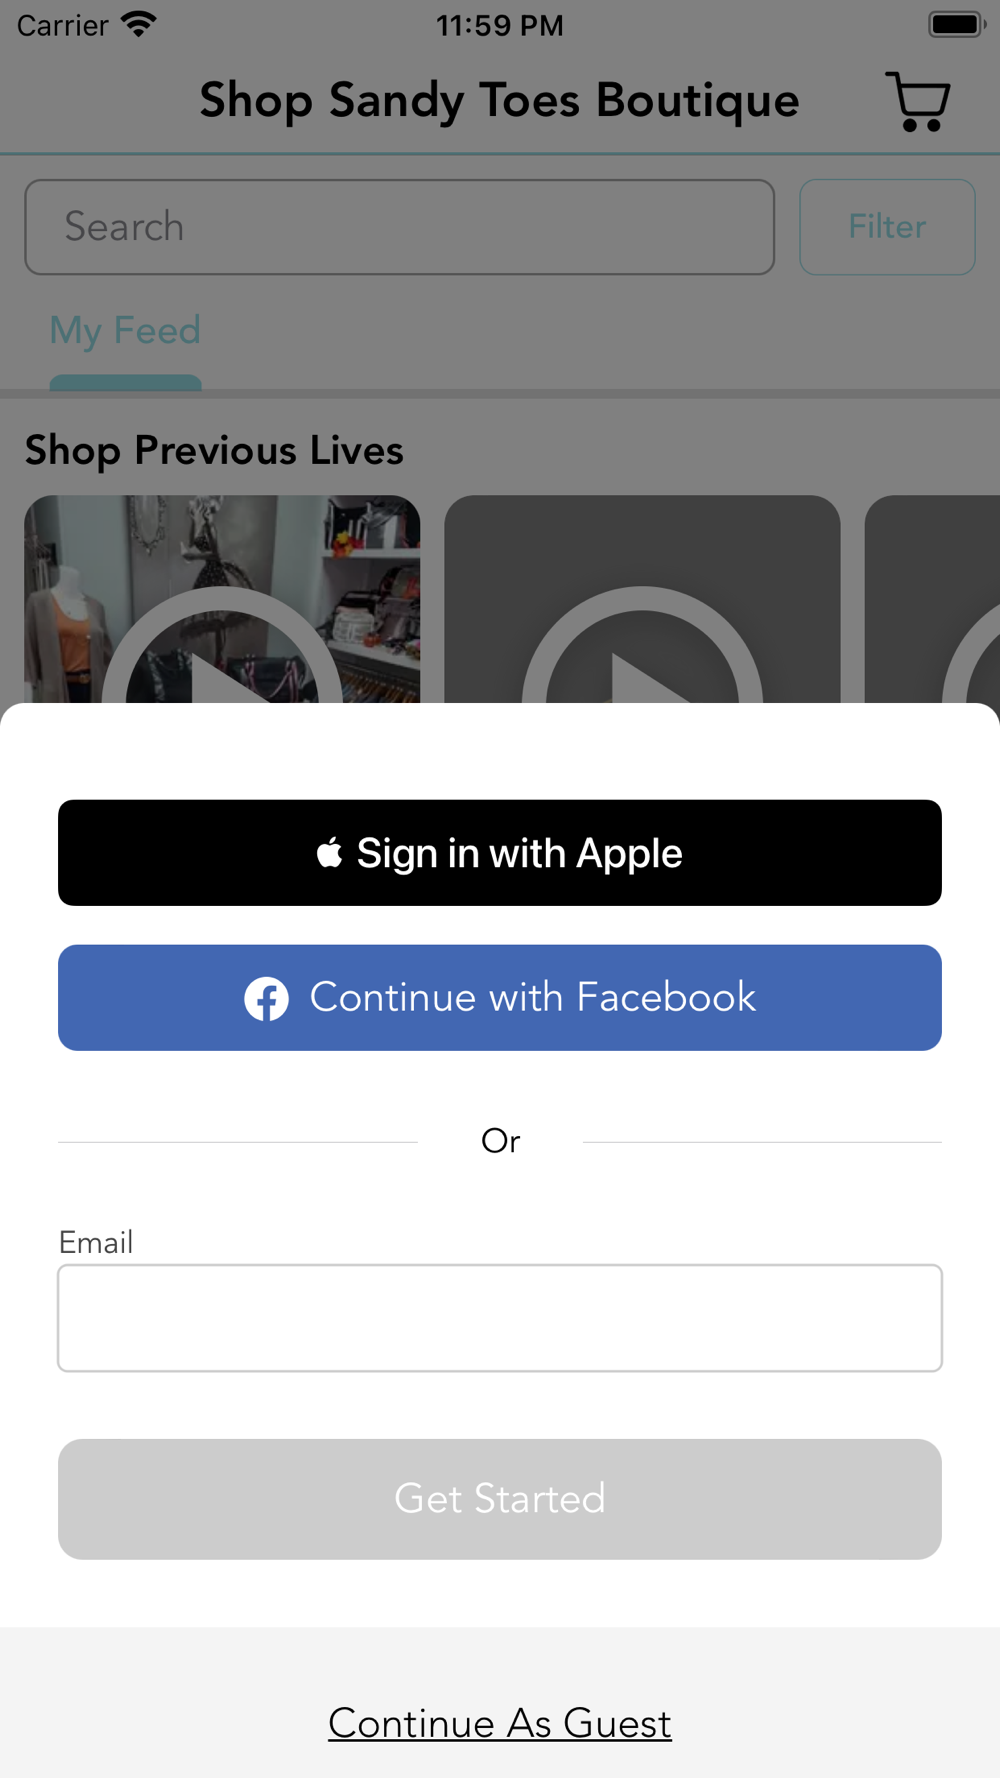Sign in with Apple
Image resolution: width=1000 pixels, height=1778 pixels.
(x=500, y=853)
